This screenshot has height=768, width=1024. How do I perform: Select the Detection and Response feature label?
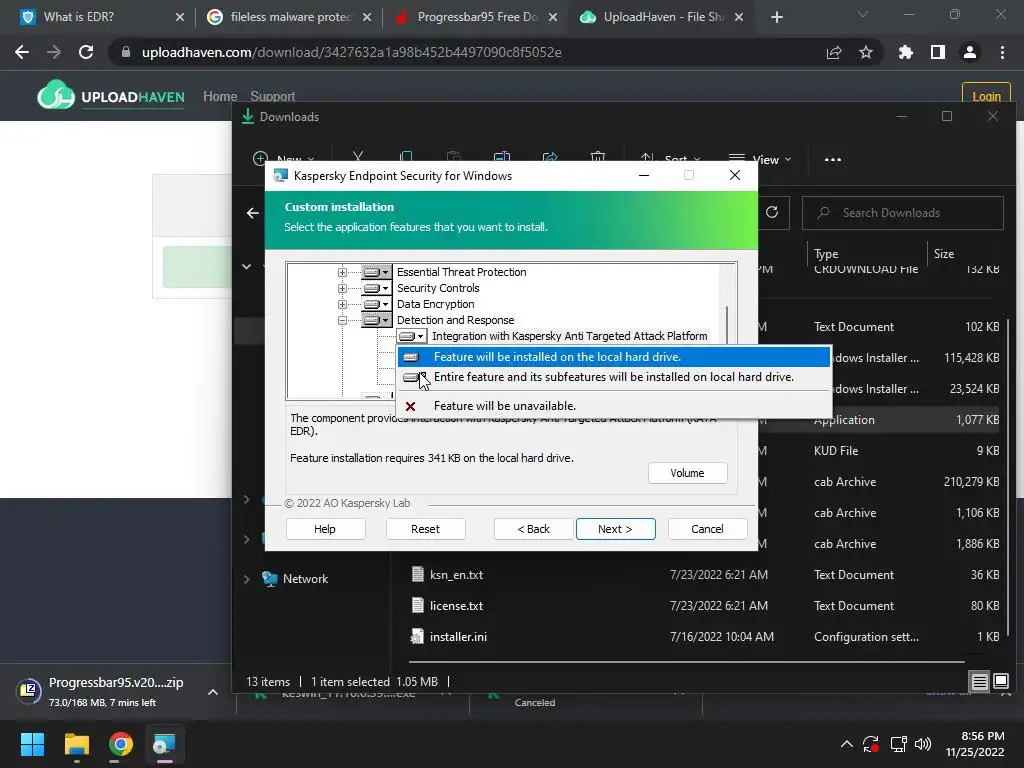pos(455,320)
